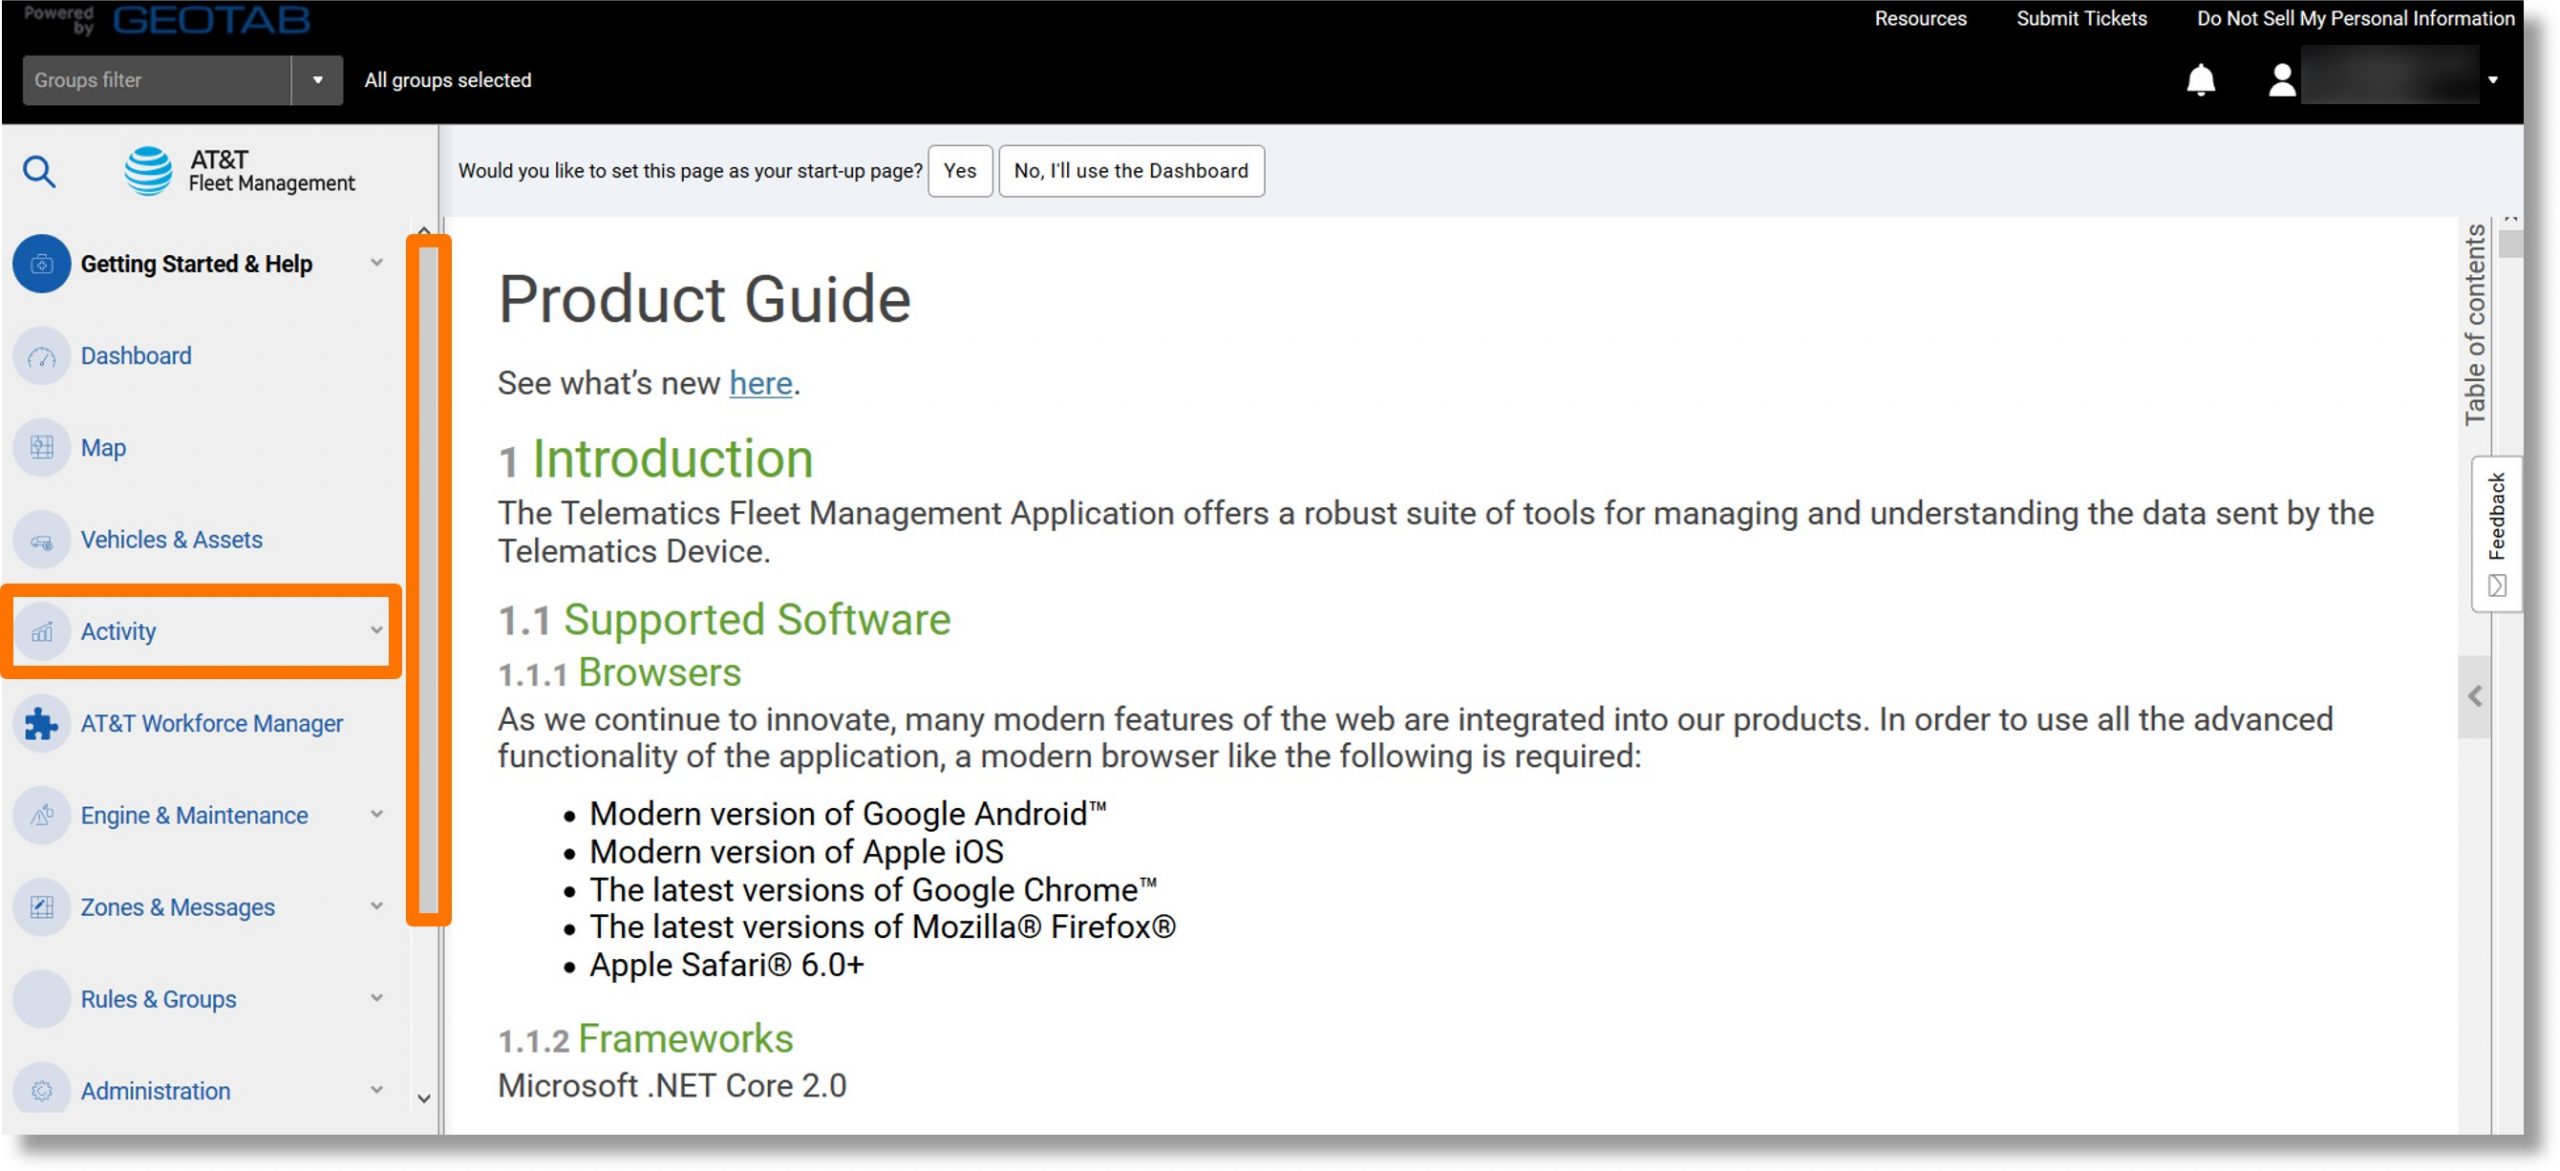2560x1171 pixels.
Task: Open the notifications bell
Action: tap(2200, 80)
